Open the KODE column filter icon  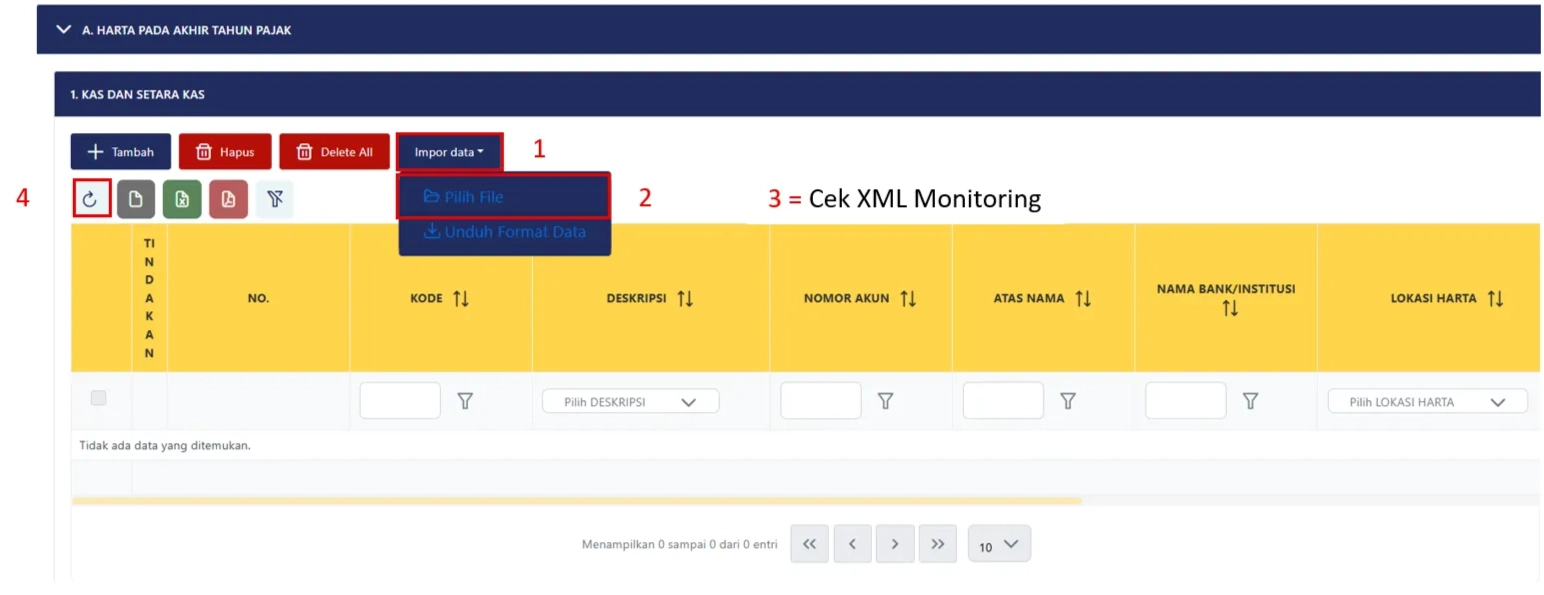tap(465, 401)
